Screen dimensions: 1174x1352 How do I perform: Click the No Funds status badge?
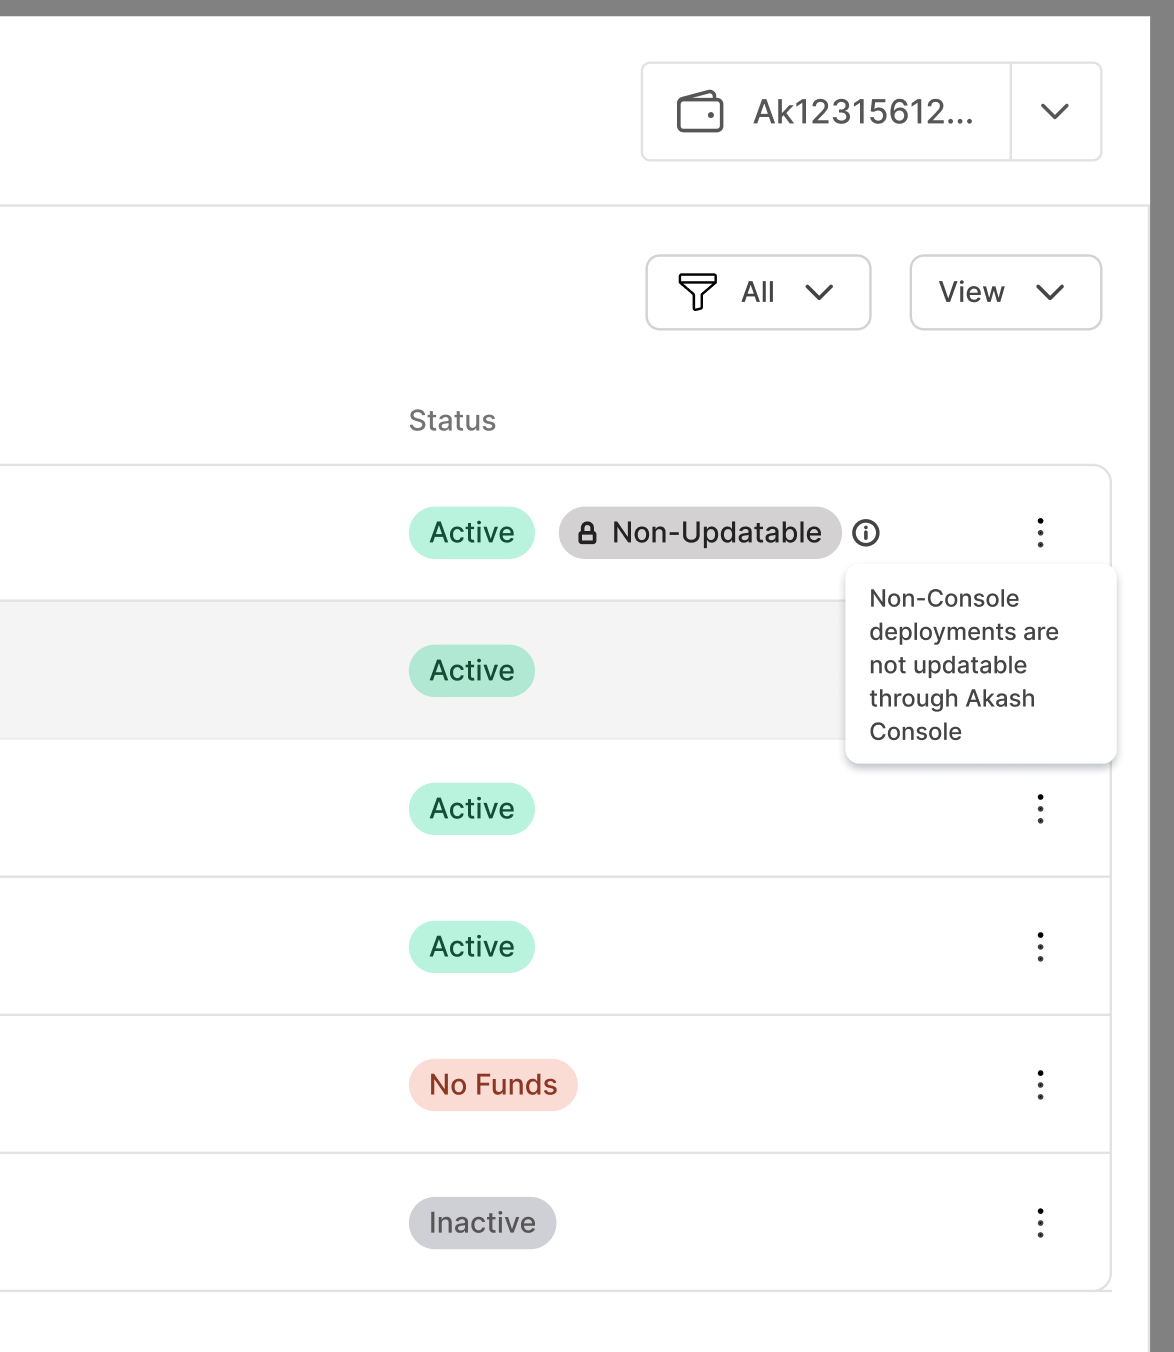[x=493, y=1084]
